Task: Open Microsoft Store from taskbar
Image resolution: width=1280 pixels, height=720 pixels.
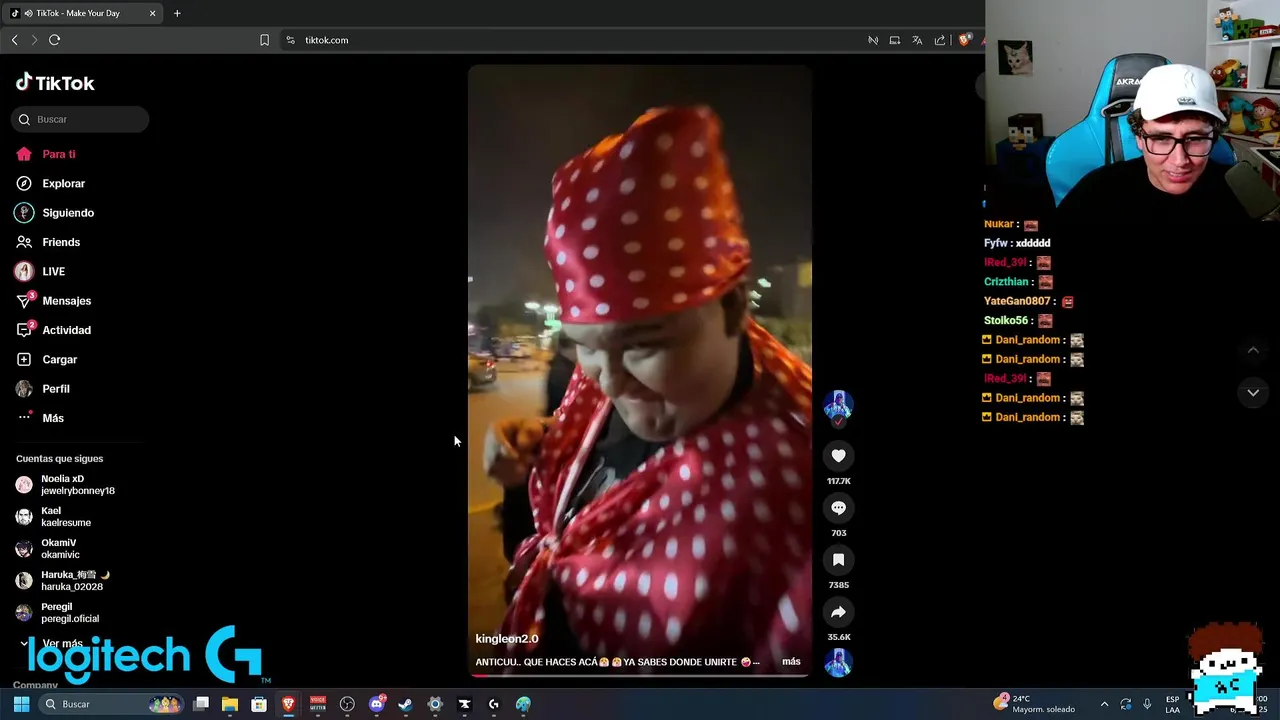Action: [x=259, y=704]
